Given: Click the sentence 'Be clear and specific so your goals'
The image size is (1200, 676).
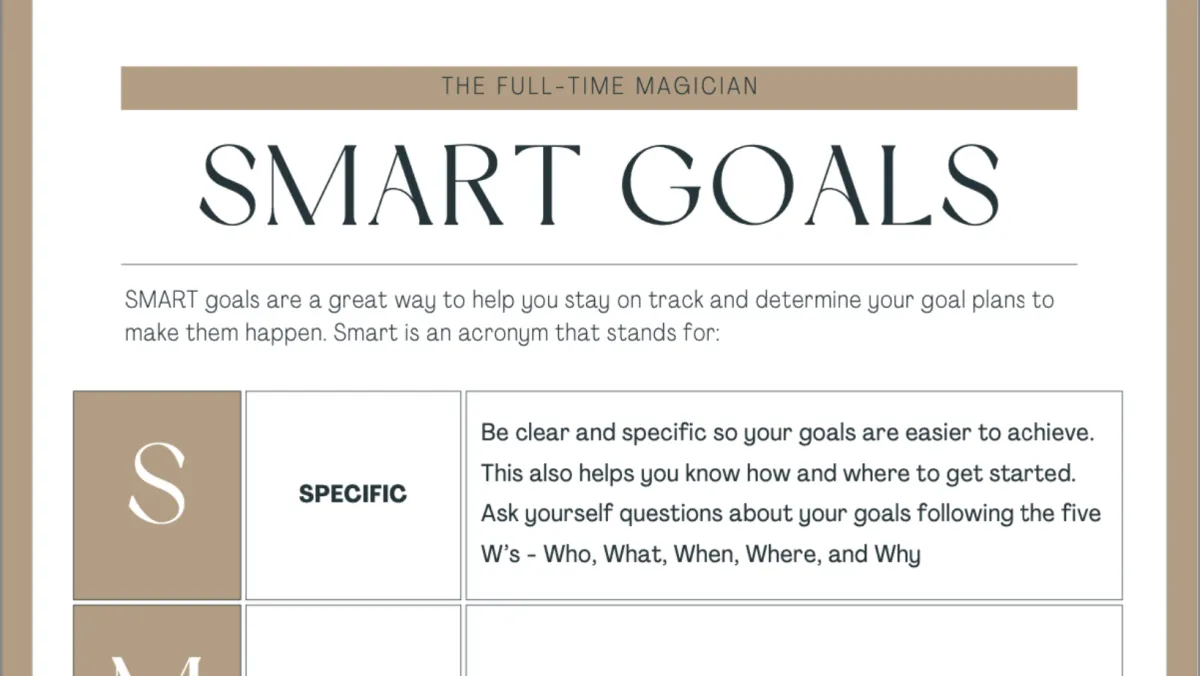Looking at the screenshot, I should click(x=789, y=434).
